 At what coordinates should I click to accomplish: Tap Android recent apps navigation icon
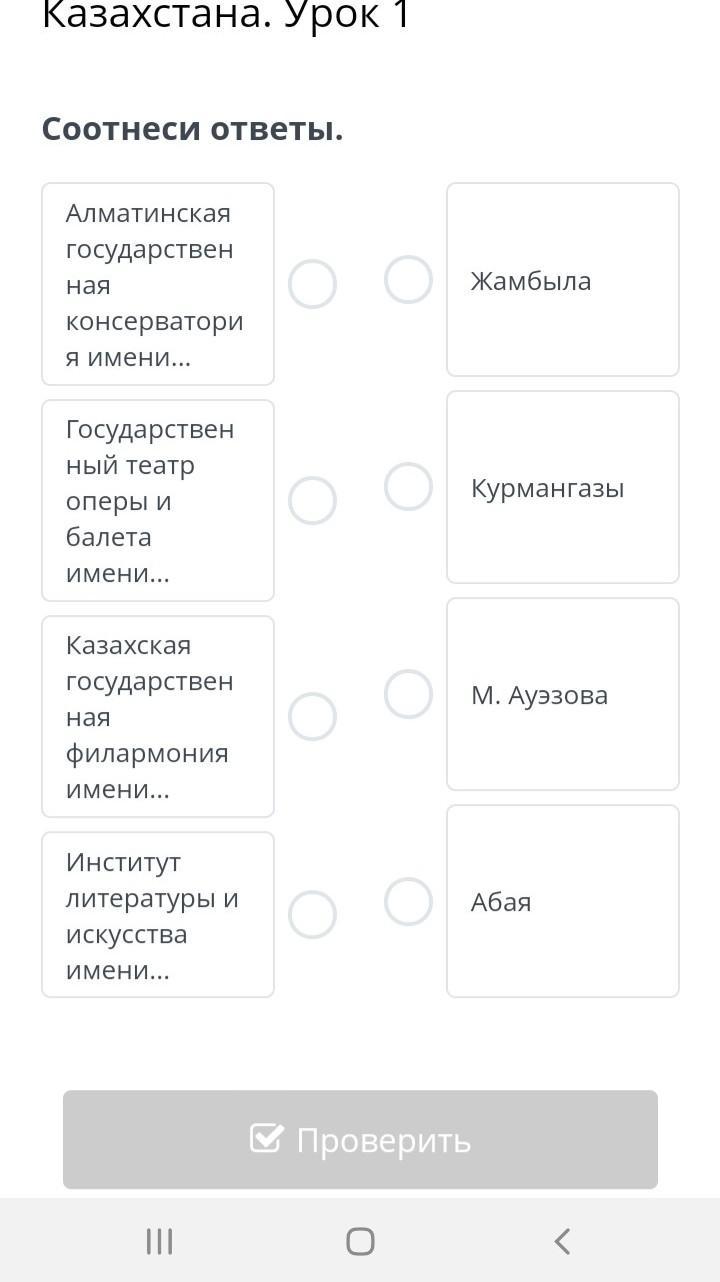click(x=159, y=1241)
